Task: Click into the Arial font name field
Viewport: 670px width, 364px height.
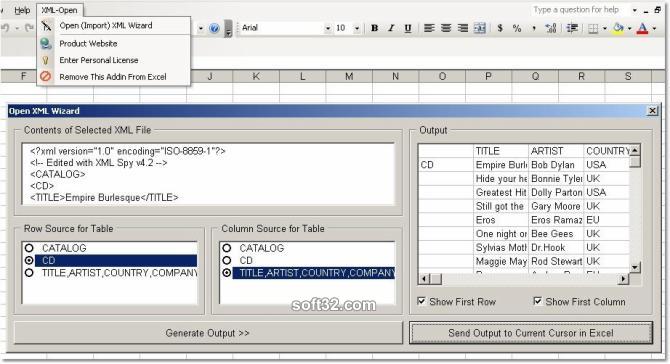Action: [281, 28]
